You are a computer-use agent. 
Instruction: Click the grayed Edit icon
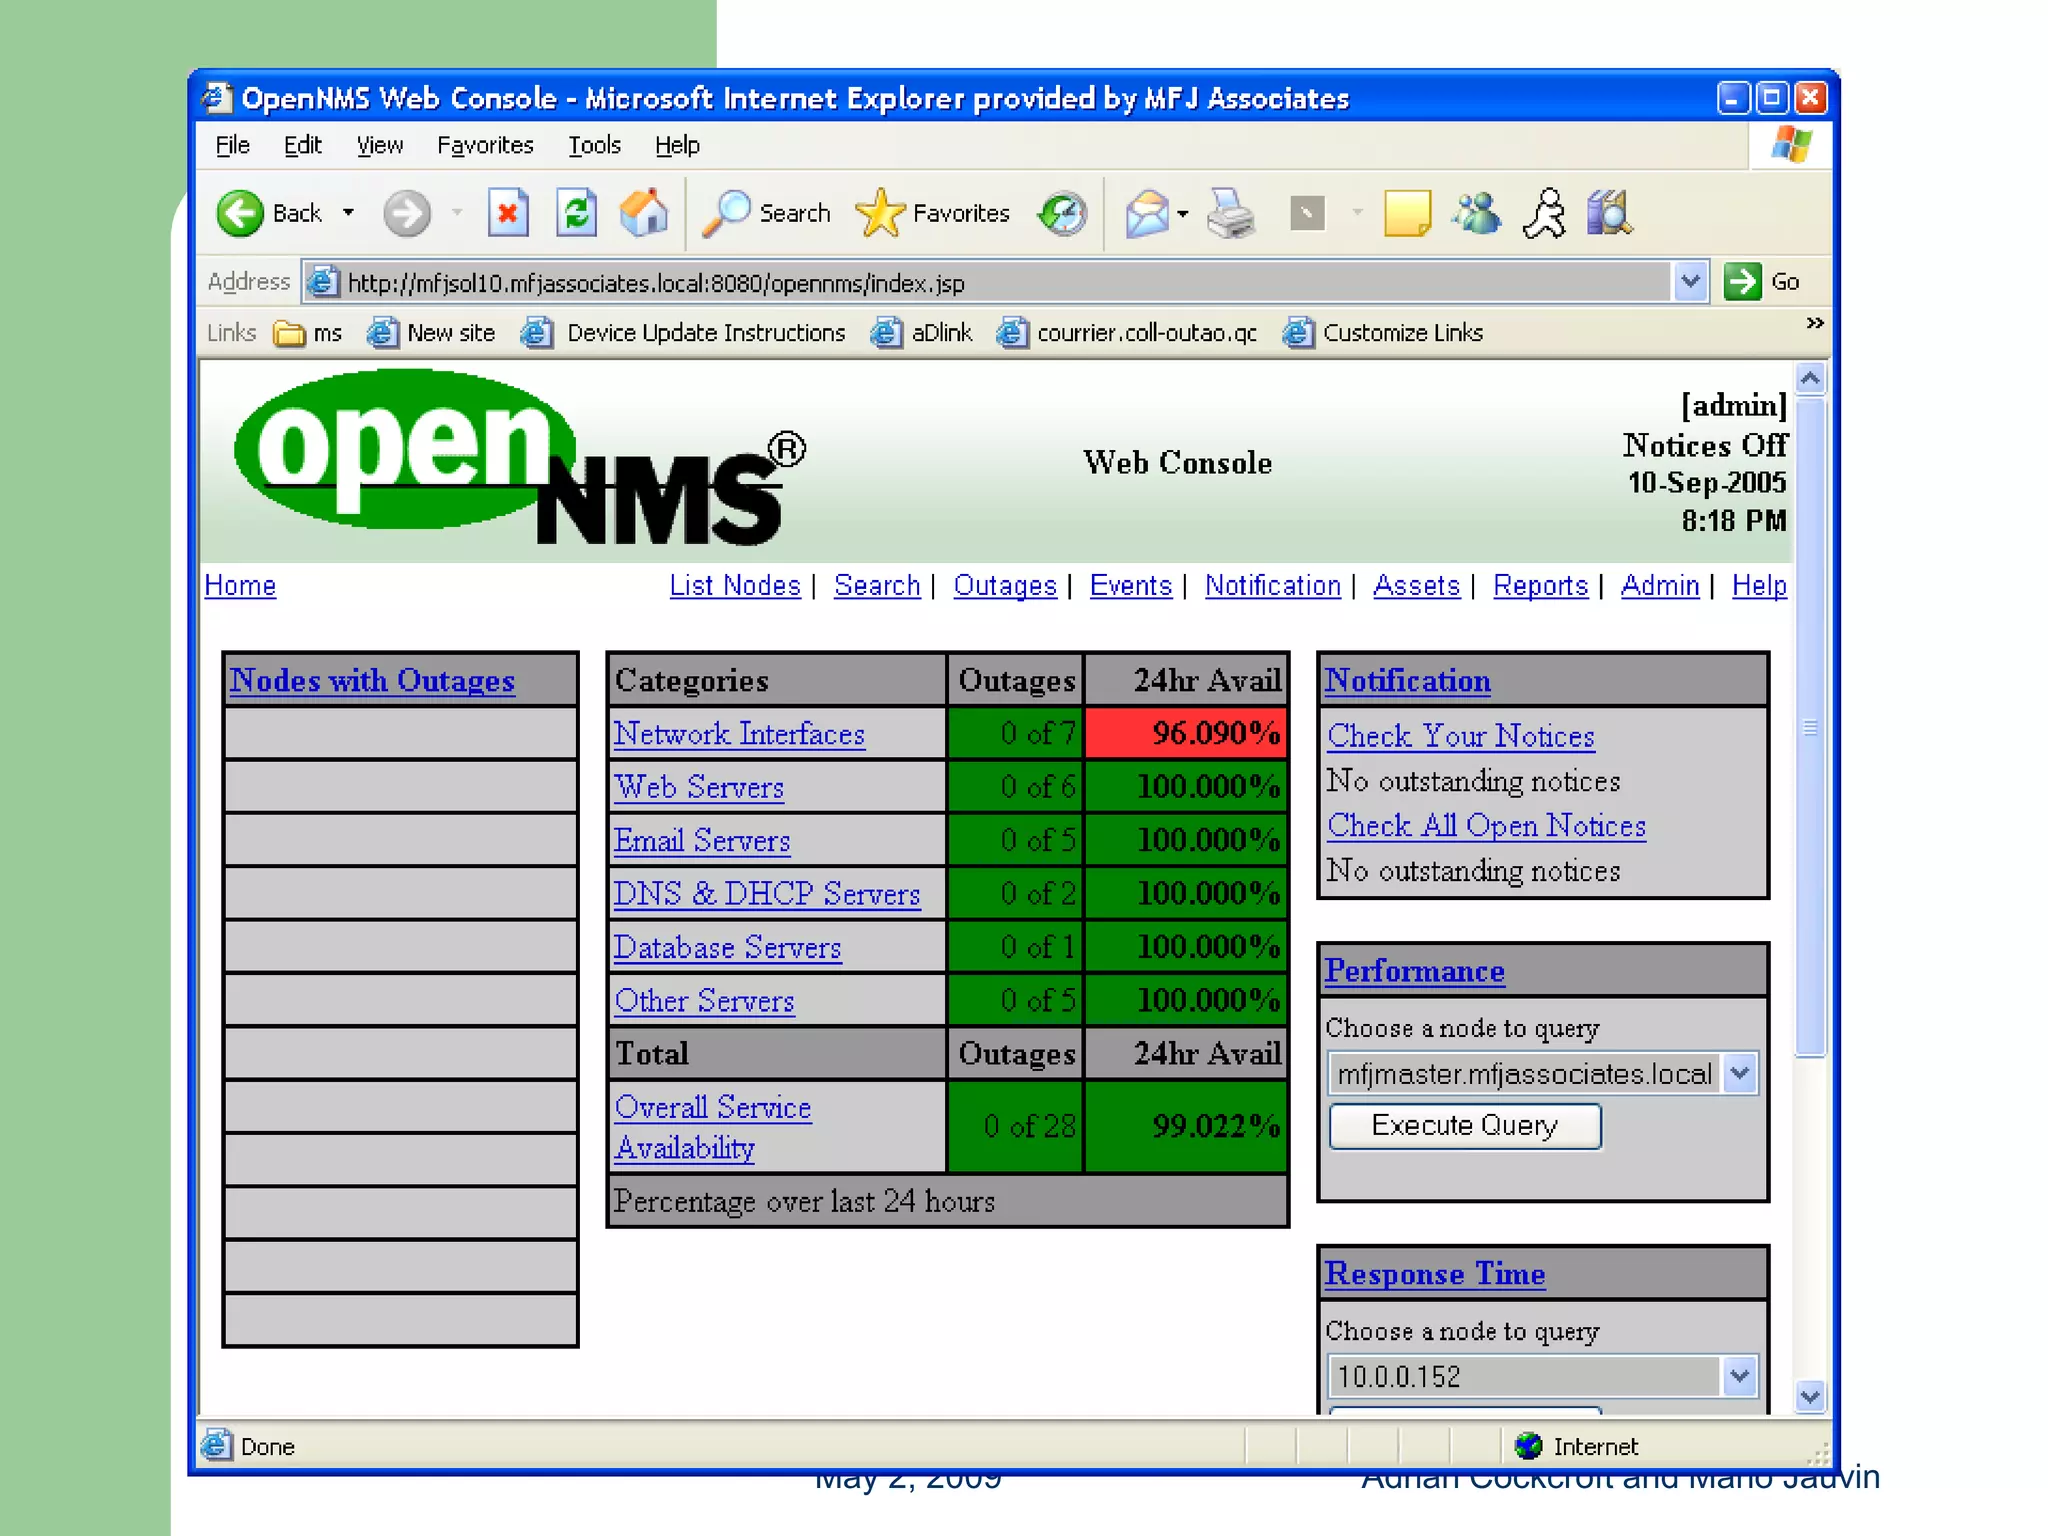point(1307,213)
